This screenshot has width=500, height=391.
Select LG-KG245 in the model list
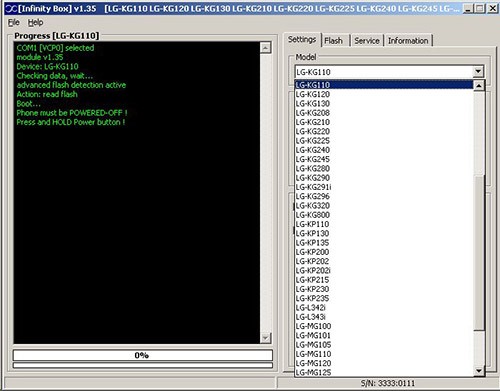384,159
